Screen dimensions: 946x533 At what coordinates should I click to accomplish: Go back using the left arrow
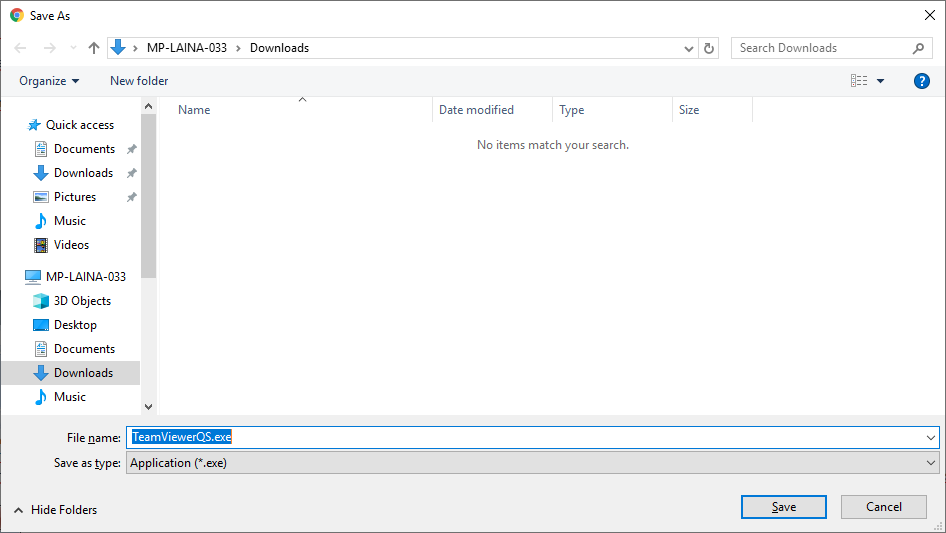(20, 48)
